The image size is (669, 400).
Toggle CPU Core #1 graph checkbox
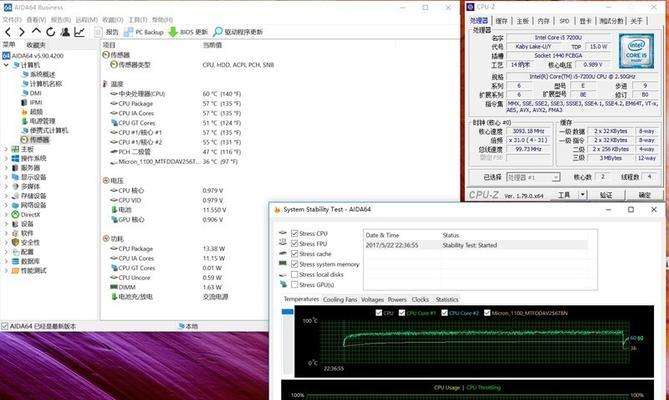[402, 313]
